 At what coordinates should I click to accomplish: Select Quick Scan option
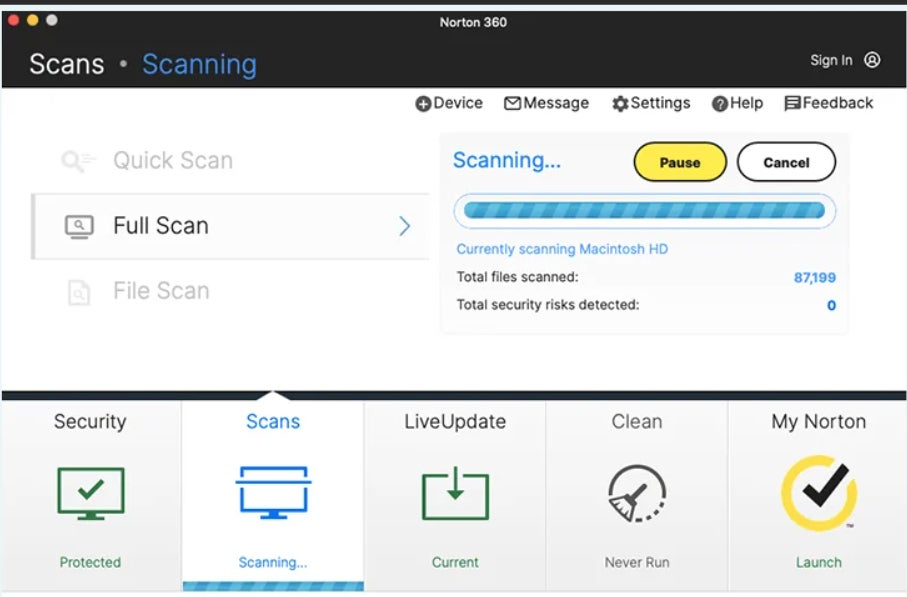pyautogui.click(x=172, y=160)
